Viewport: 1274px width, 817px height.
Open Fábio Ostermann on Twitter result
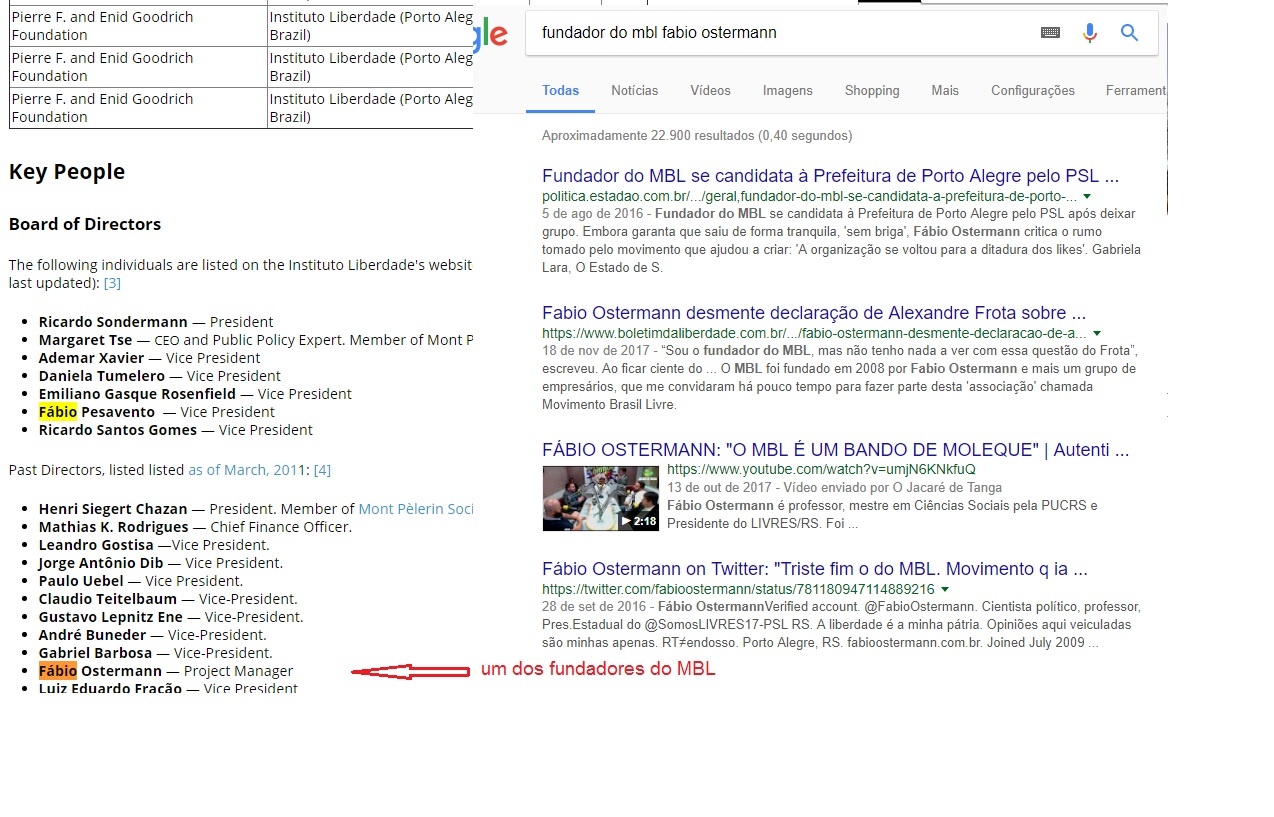[x=814, y=569]
